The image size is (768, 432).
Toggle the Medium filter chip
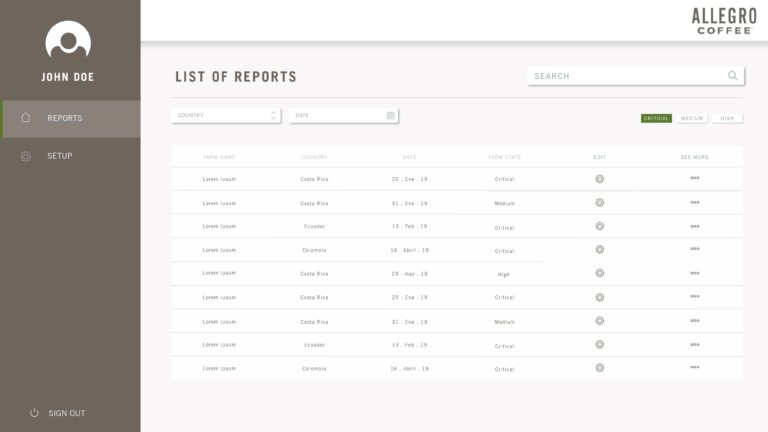click(692, 118)
